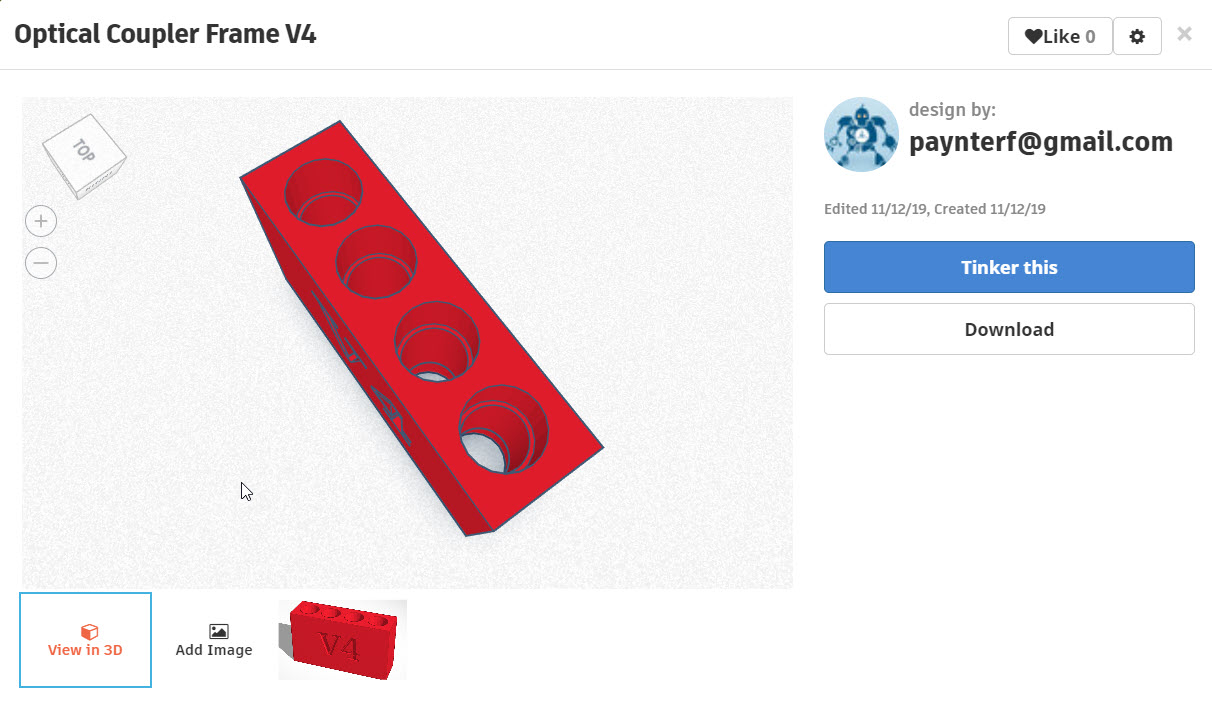Zoom in with the plus icon
The width and height of the screenshot is (1212, 708).
click(41, 221)
